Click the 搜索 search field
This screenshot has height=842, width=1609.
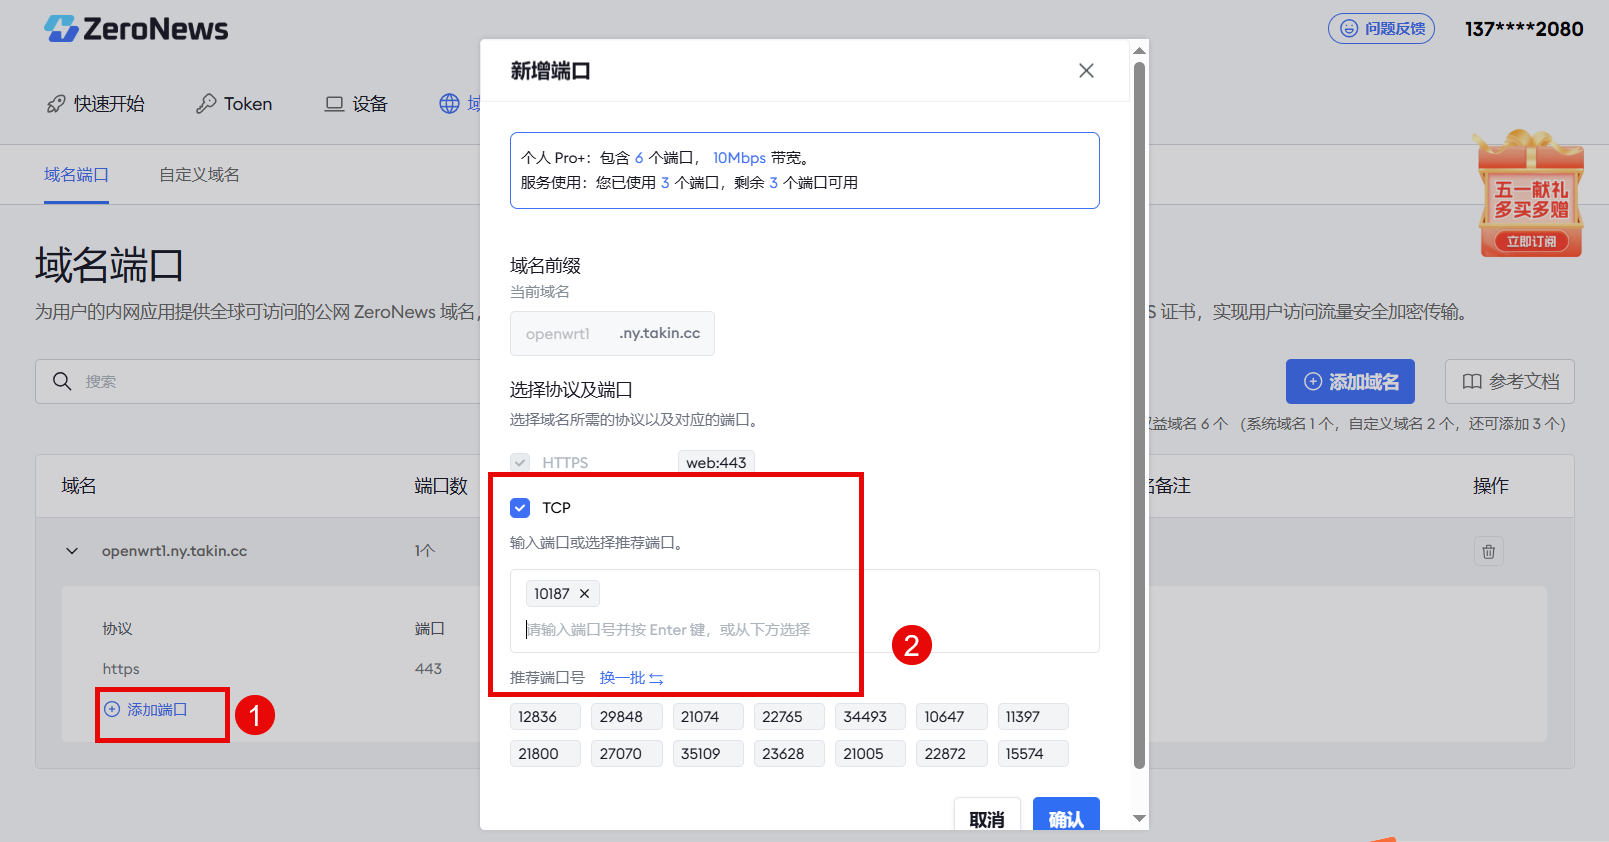pos(260,381)
